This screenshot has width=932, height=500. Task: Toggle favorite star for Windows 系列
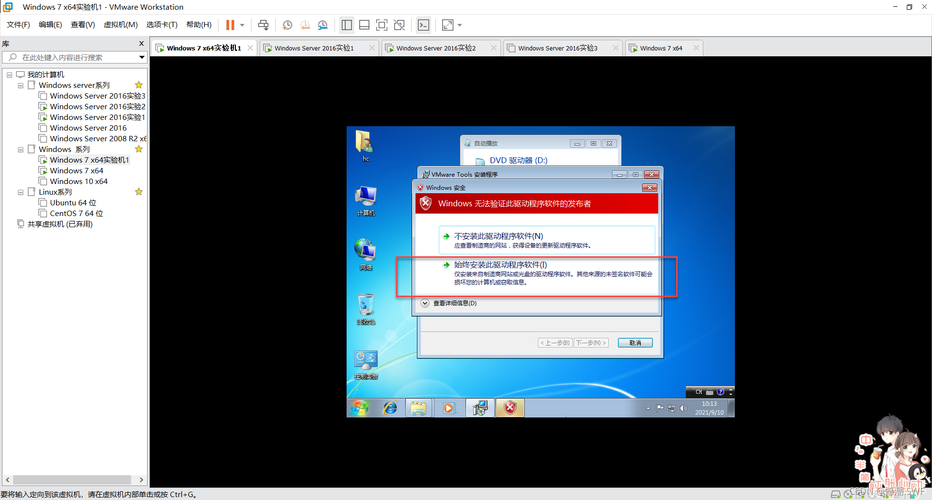[138, 149]
